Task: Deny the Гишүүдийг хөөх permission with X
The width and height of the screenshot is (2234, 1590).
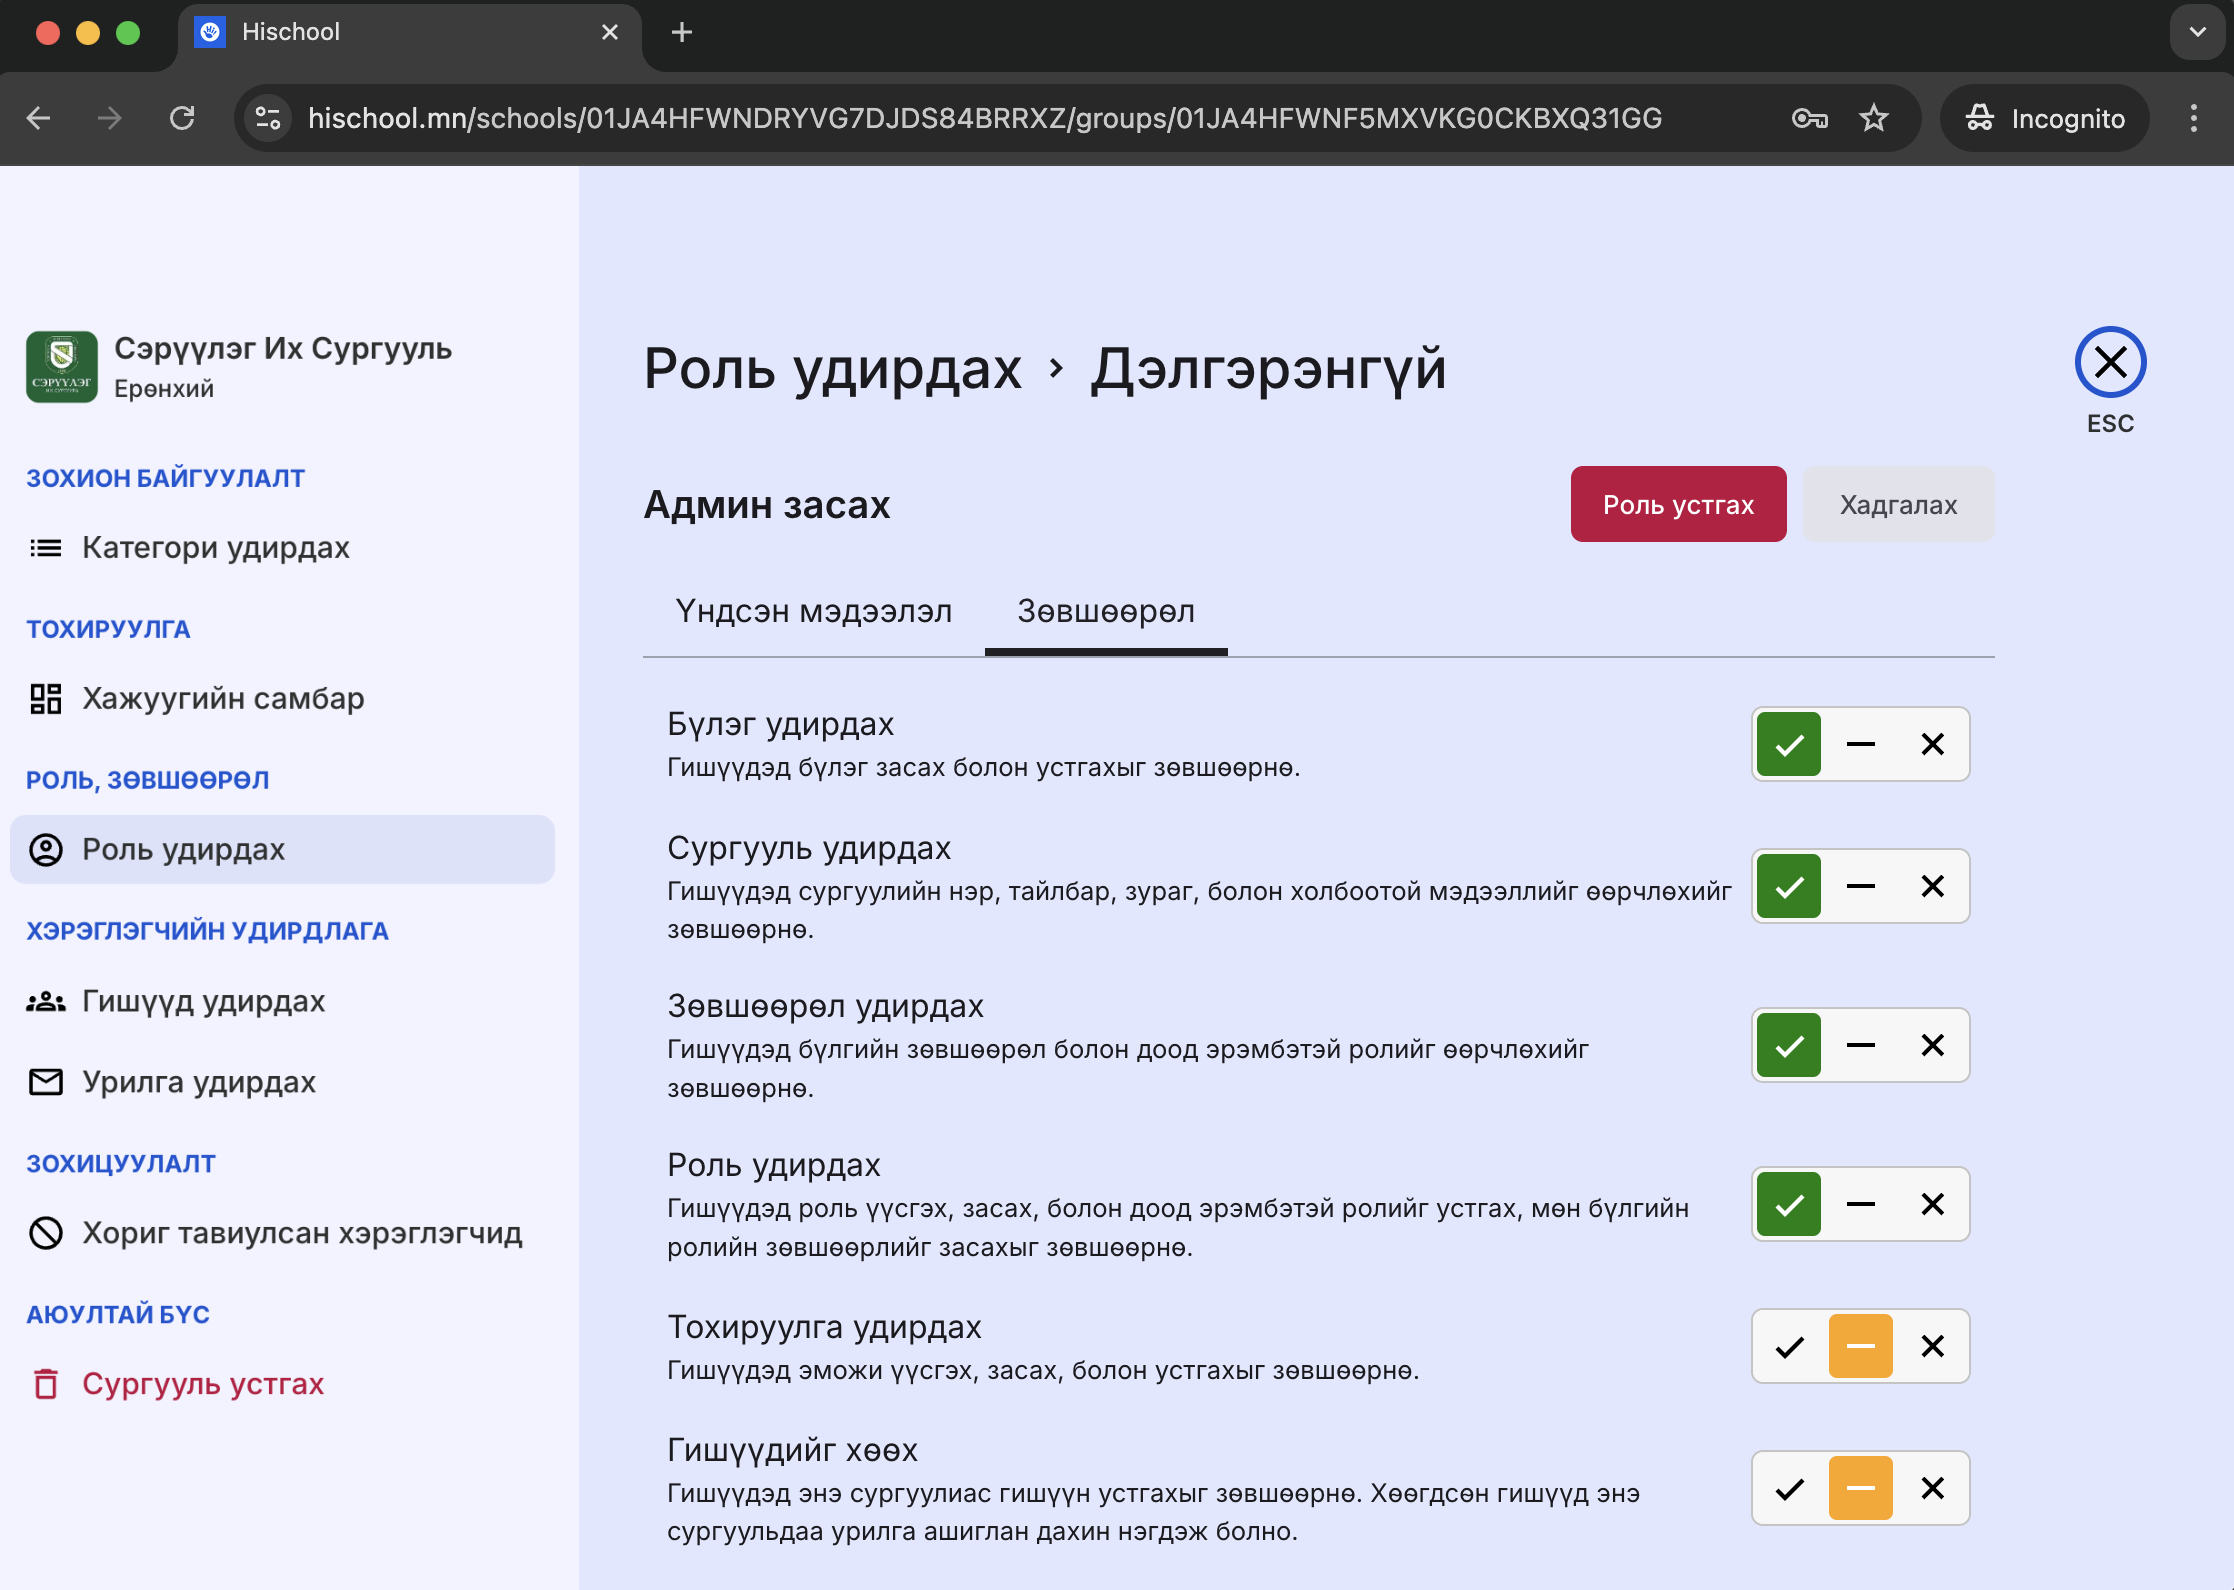Action: pyautogui.click(x=1932, y=1488)
